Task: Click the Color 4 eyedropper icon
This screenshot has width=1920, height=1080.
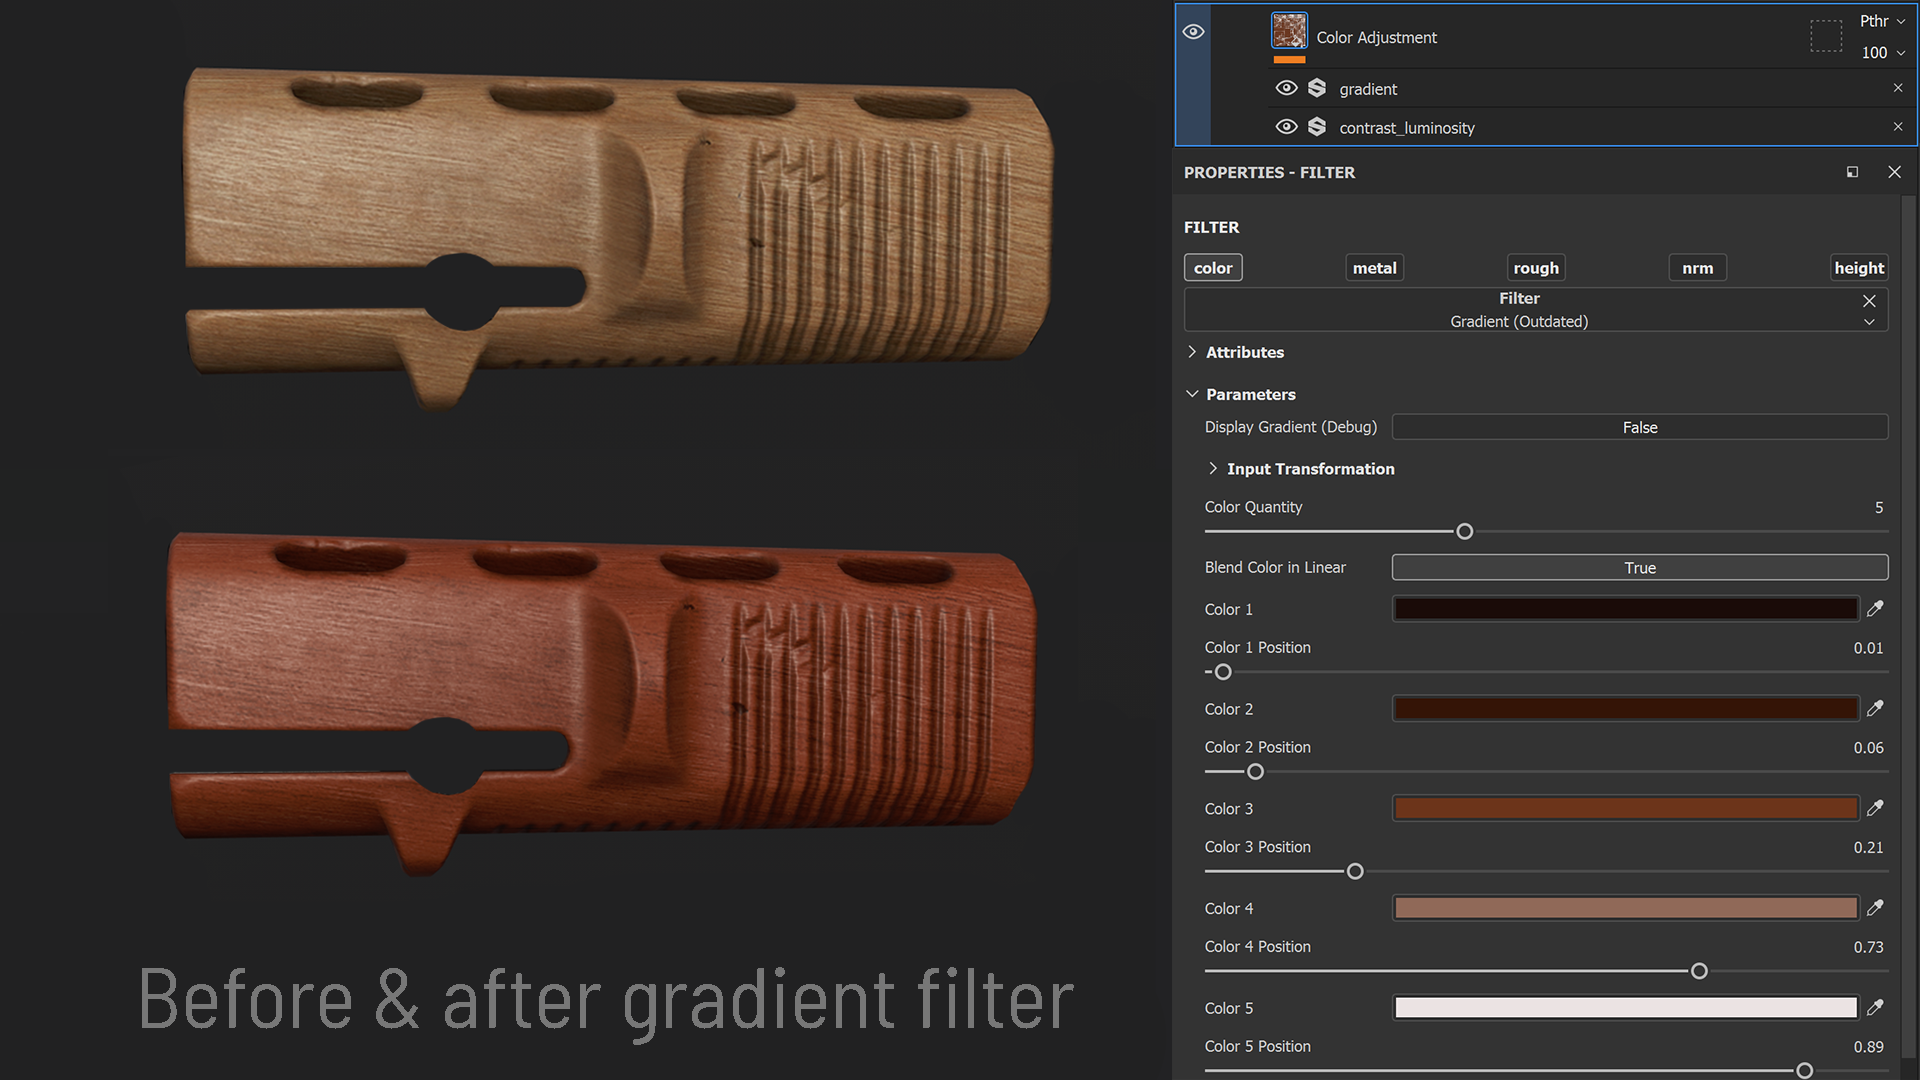Action: (x=1875, y=908)
